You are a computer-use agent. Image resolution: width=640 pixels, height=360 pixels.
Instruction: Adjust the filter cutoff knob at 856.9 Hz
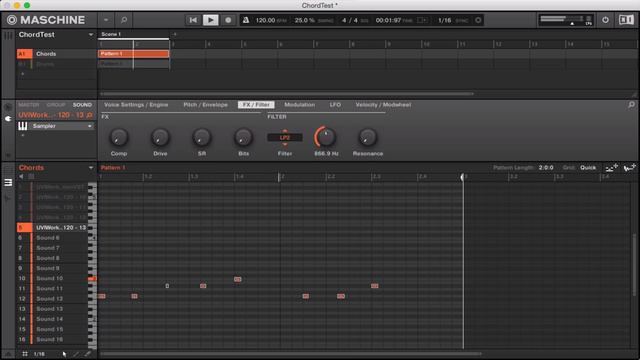[x=326, y=138]
